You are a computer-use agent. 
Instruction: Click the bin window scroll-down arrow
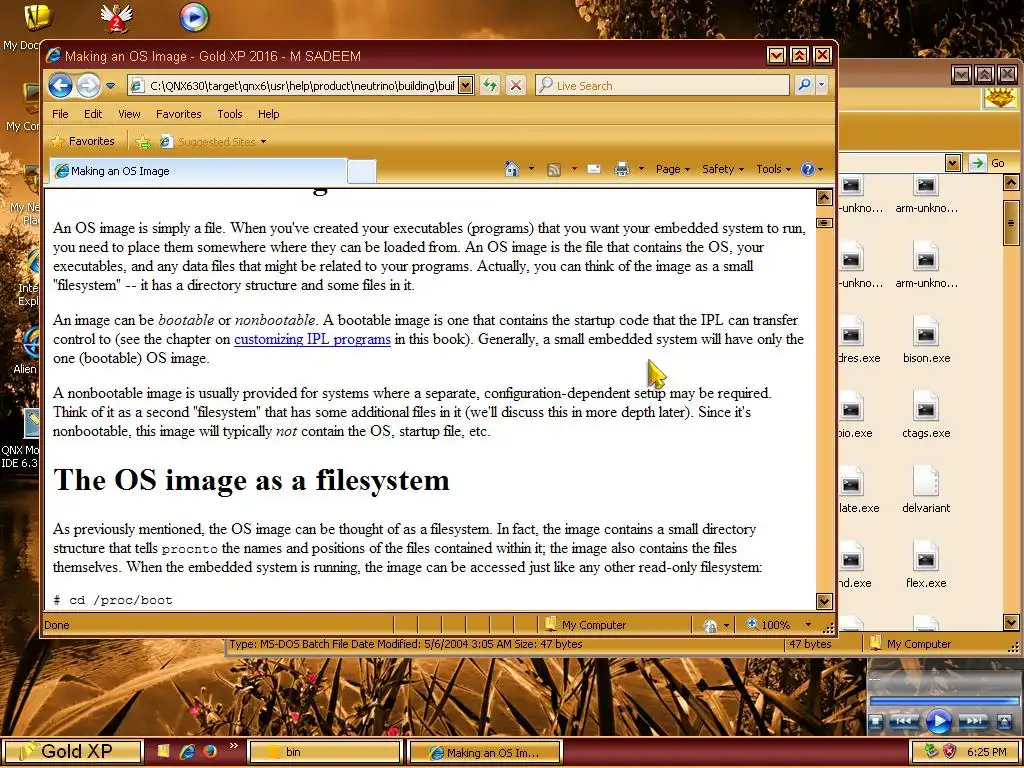pyautogui.click(x=1011, y=622)
